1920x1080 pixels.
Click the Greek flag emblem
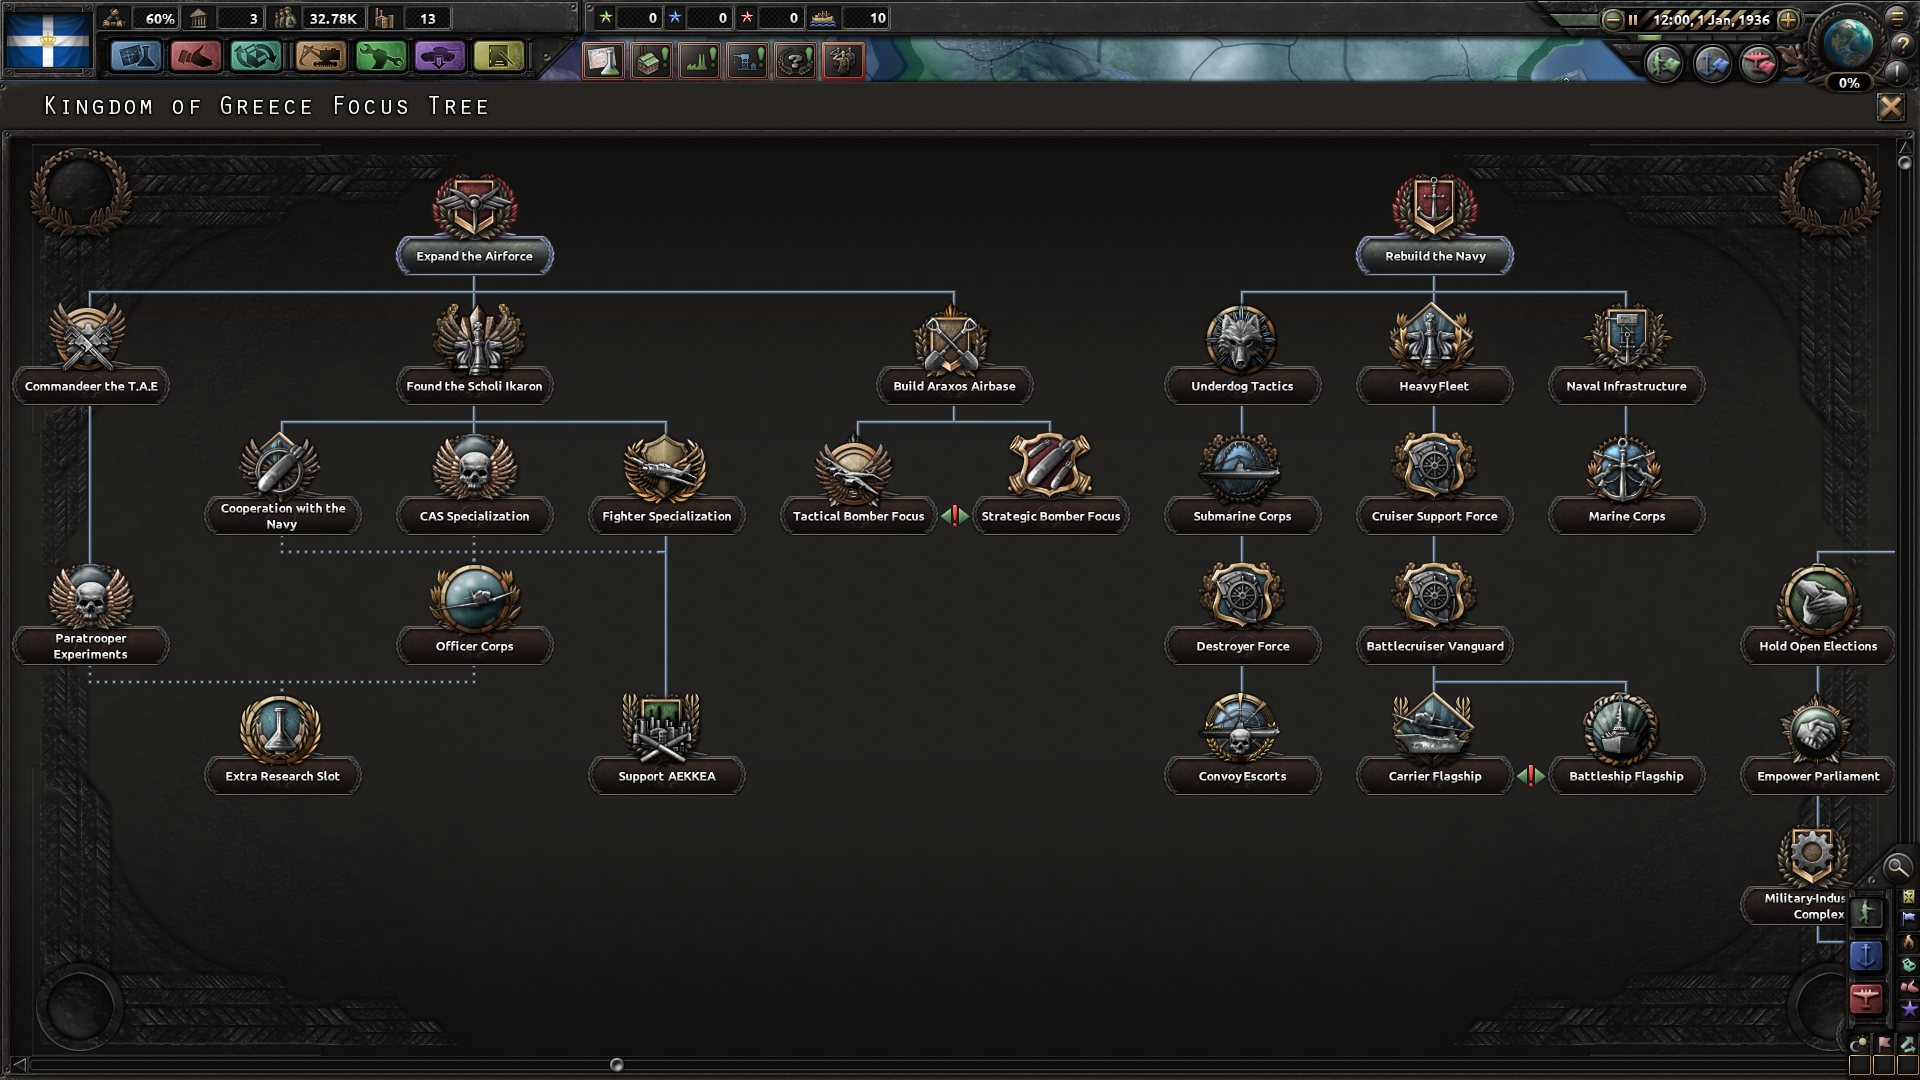pyautogui.click(x=47, y=40)
